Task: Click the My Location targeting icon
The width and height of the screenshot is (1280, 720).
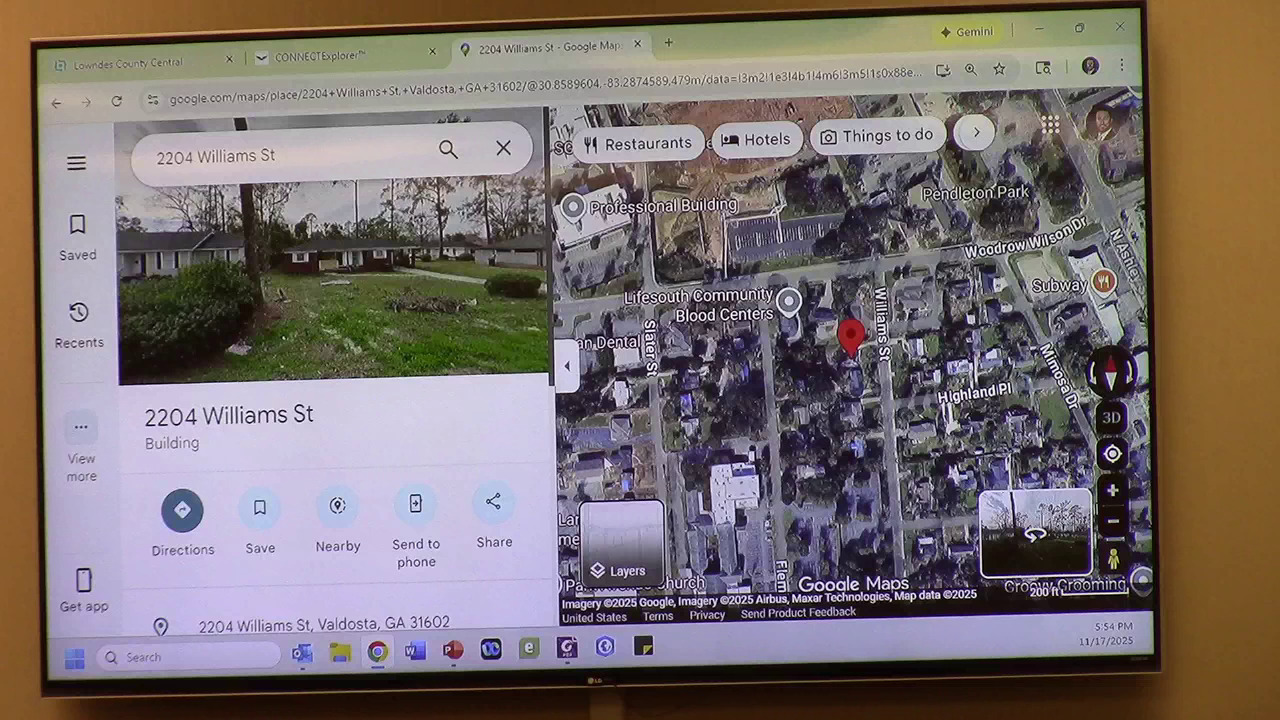Action: (x=1112, y=454)
